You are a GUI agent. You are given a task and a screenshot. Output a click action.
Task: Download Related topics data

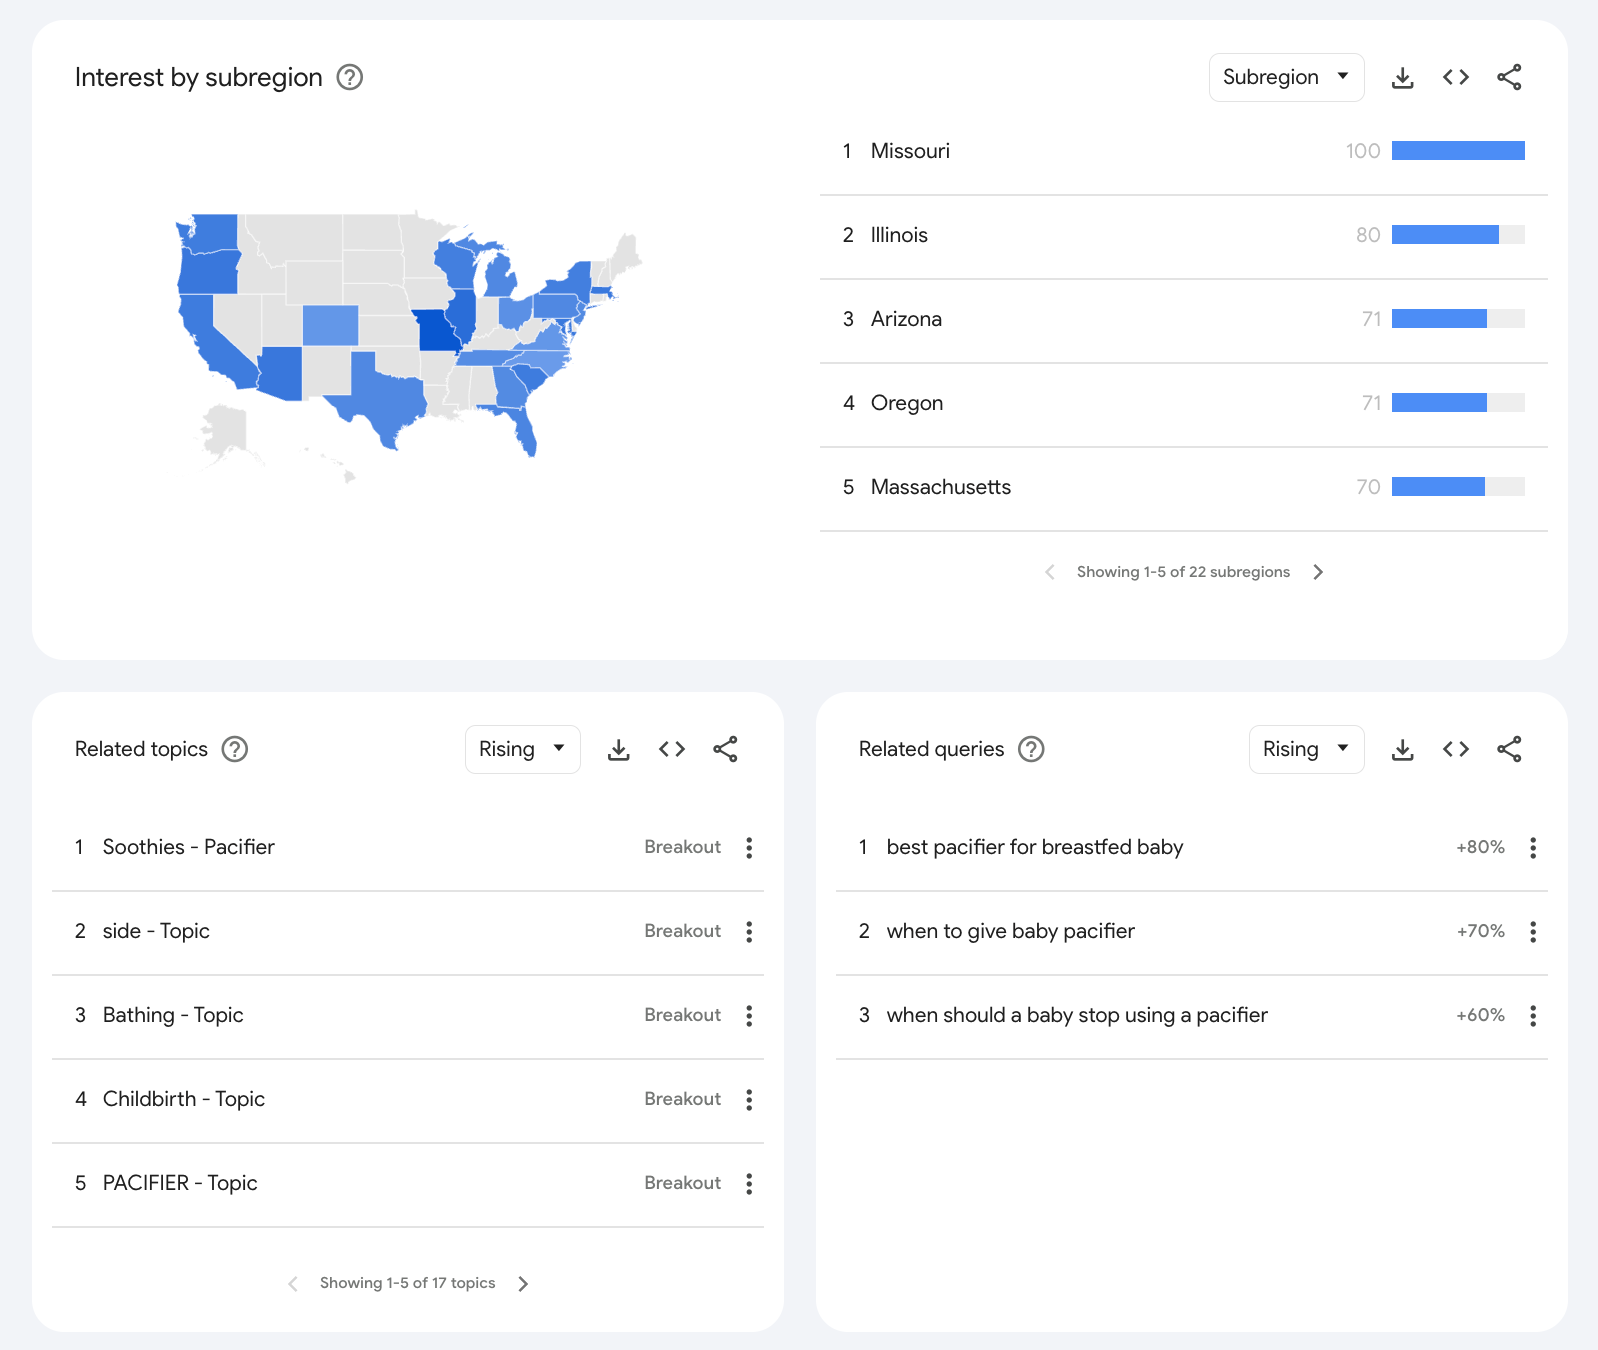619,750
